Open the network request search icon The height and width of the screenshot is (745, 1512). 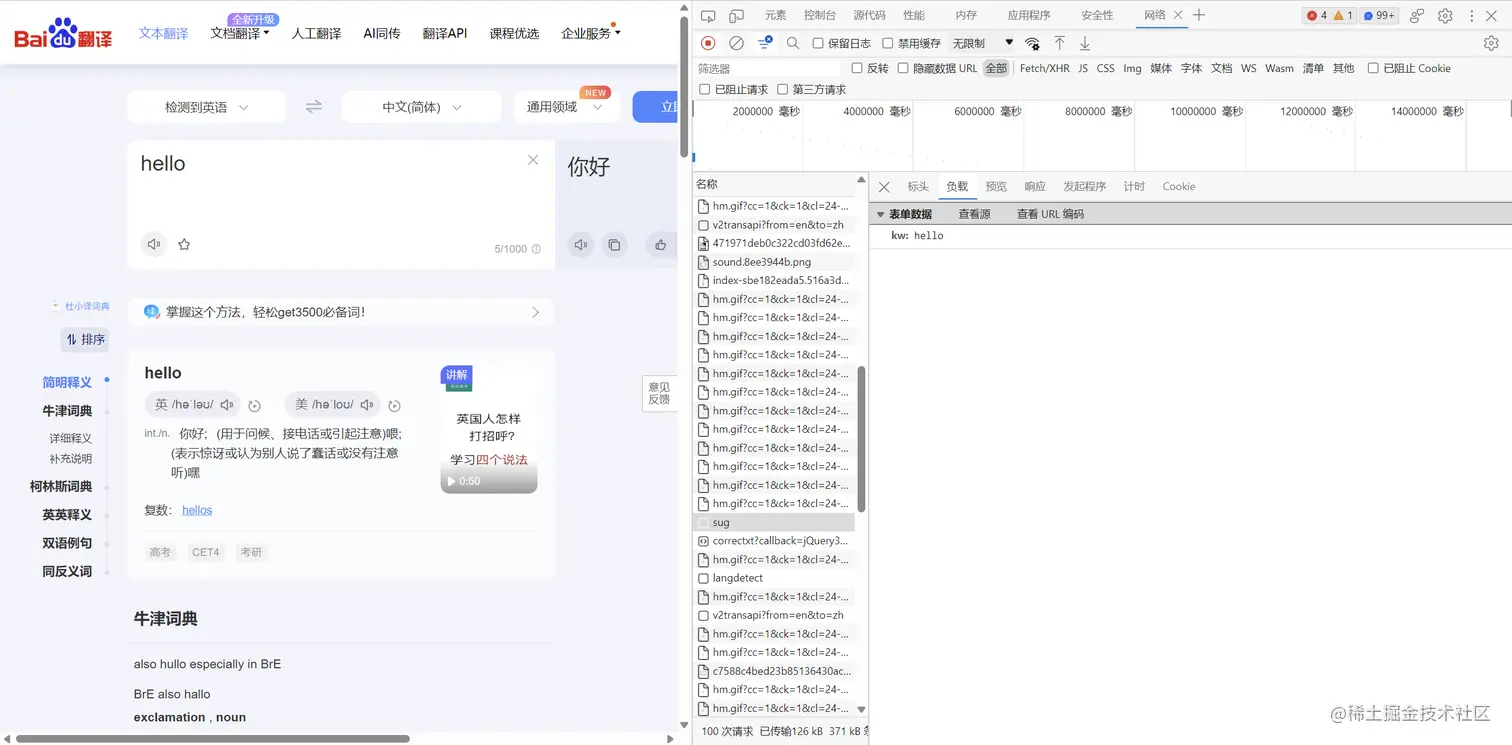[792, 43]
